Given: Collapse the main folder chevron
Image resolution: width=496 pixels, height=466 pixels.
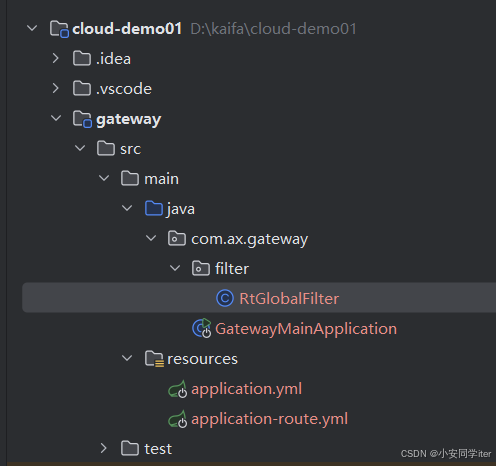Looking at the screenshot, I should click(x=104, y=178).
